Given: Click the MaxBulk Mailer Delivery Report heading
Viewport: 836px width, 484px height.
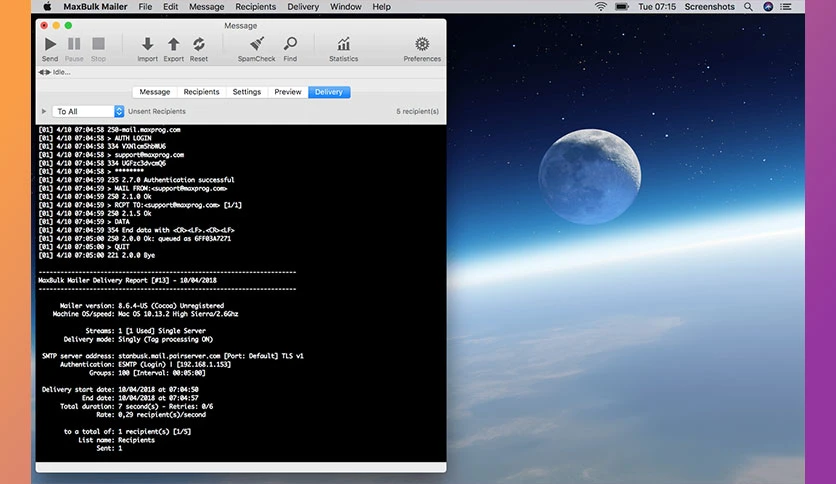Looking at the screenshot, I should click(x=127, y=280).
